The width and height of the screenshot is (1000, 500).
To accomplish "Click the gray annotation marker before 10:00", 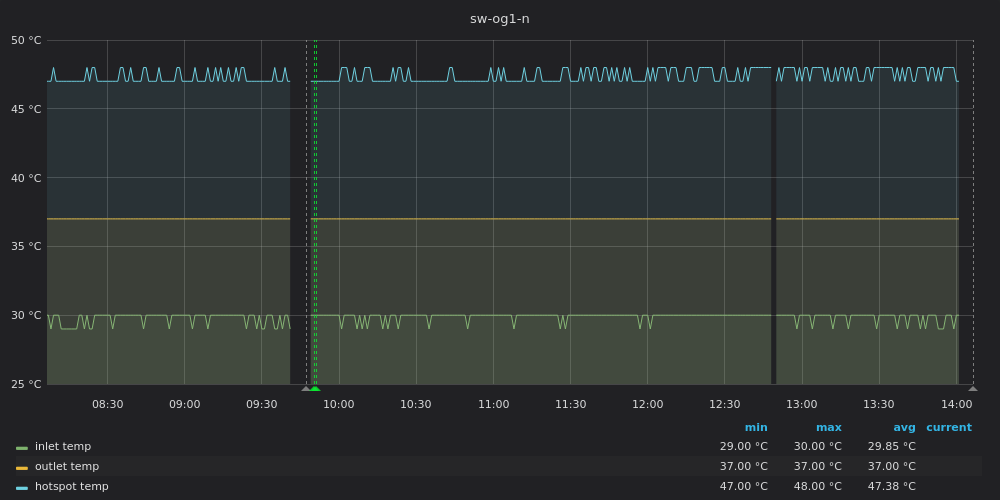I will (306, 388).
